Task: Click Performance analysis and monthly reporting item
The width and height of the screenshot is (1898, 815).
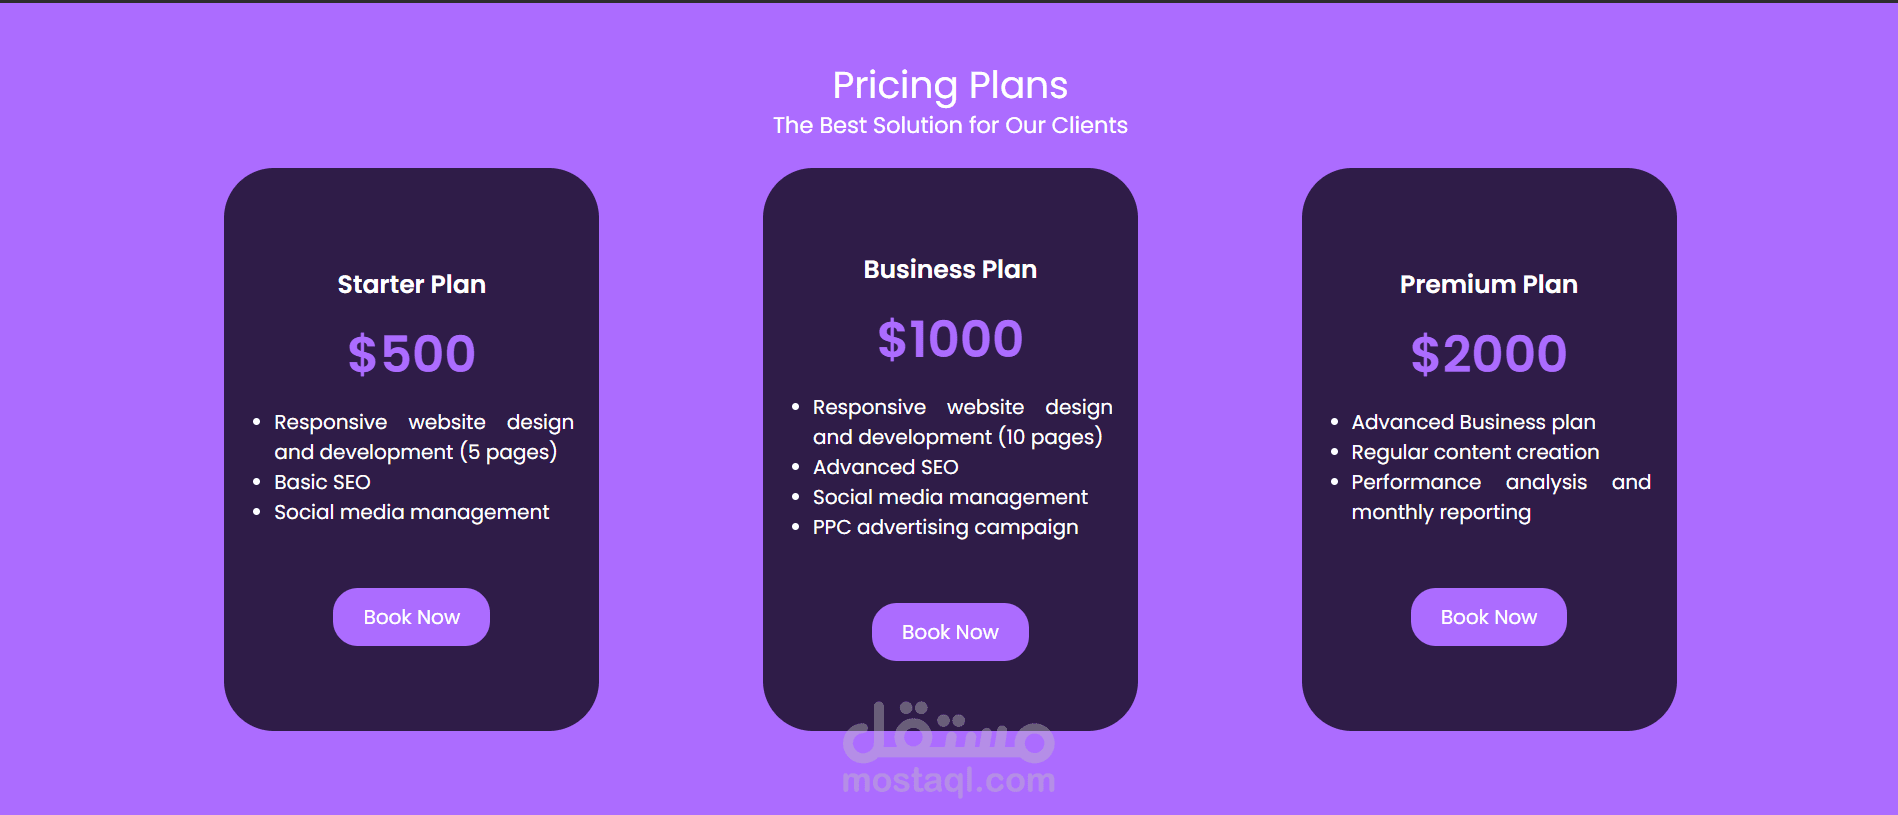Action: point(1501,497)
